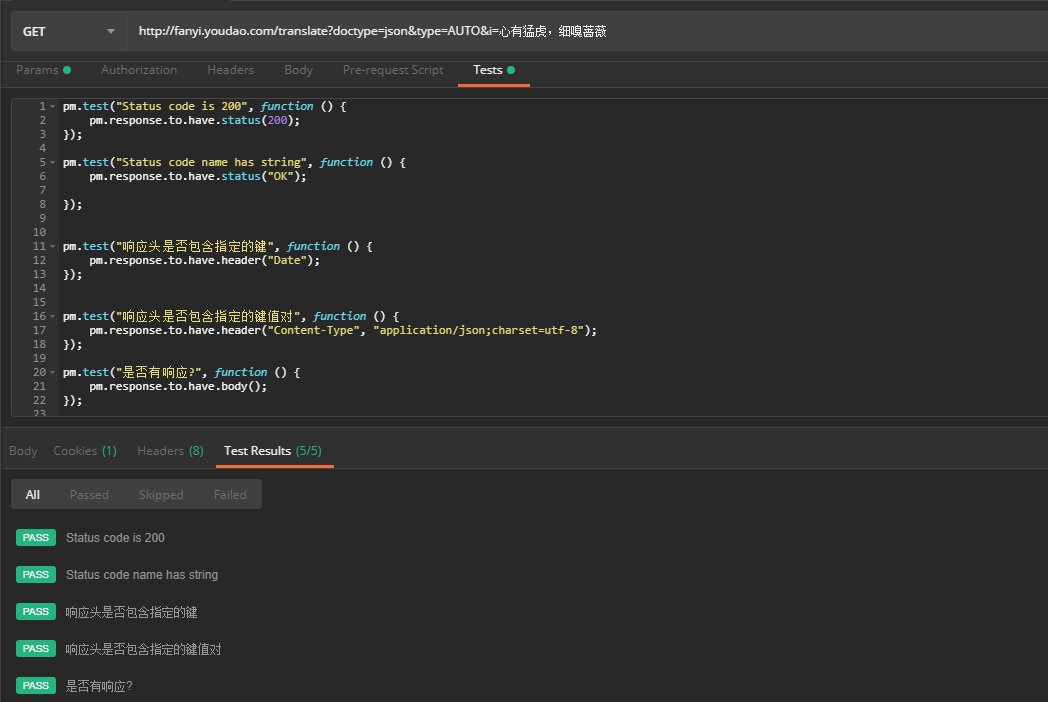
Task: Click the request URL input field
Action: 587,31
